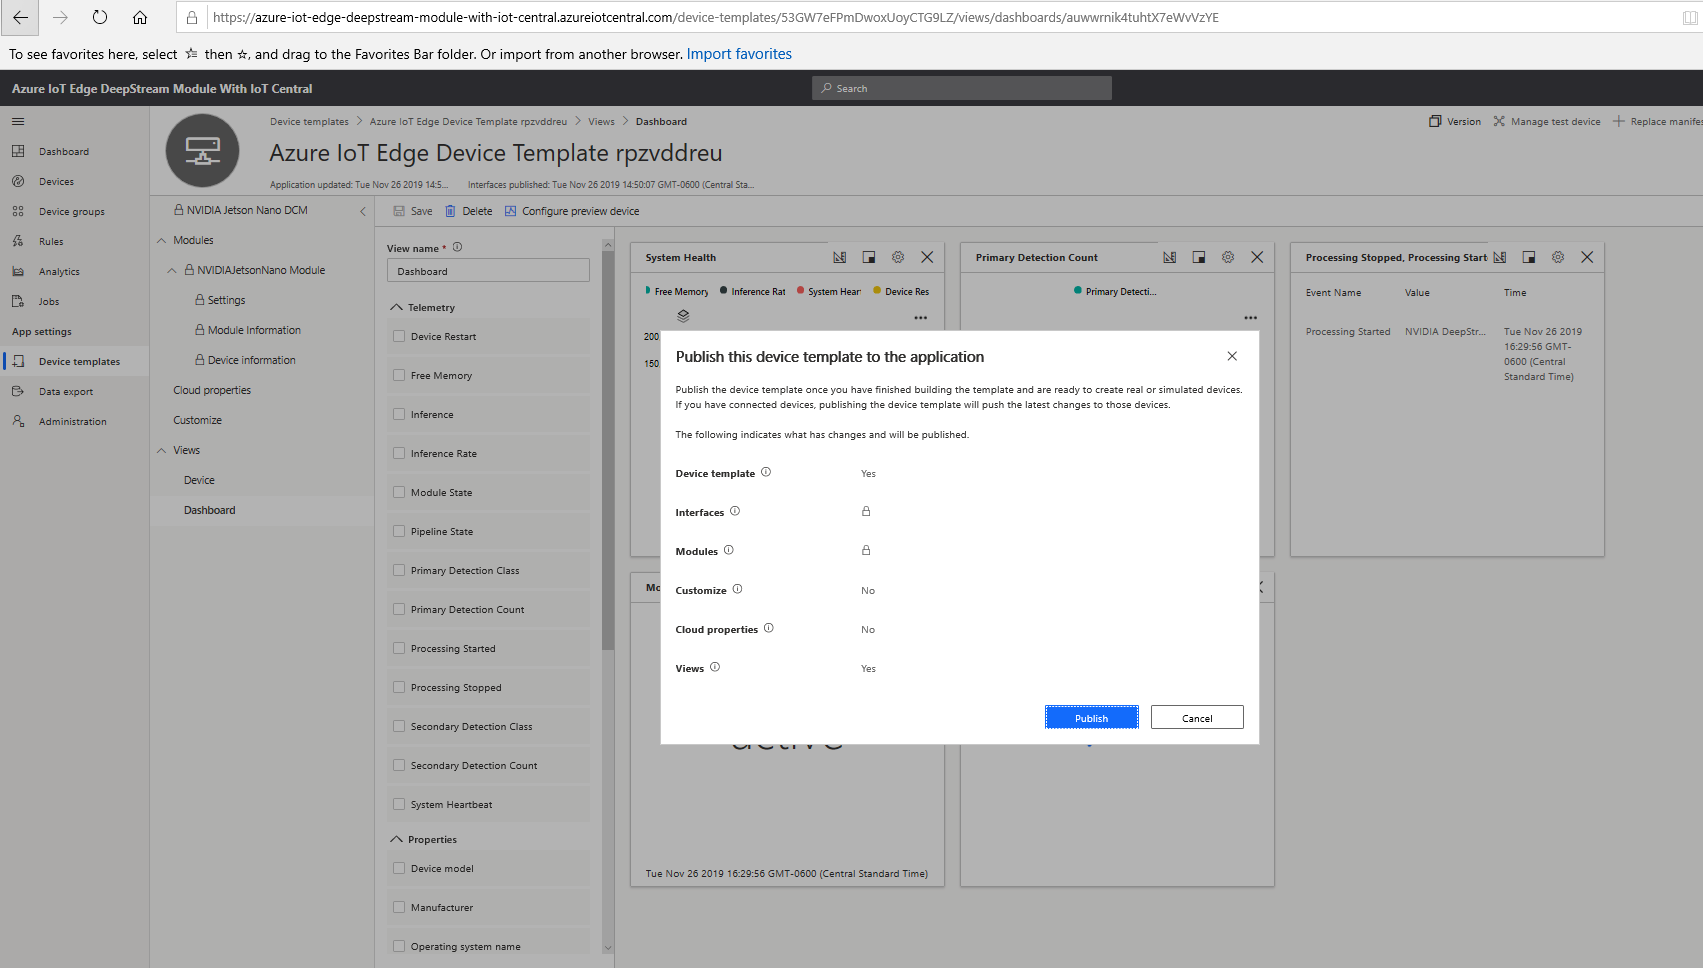The height and width of the screenshot is (968, 1703).
Task: Toggle the hamburger navigation menu
Action: click(x=18, y=121)
